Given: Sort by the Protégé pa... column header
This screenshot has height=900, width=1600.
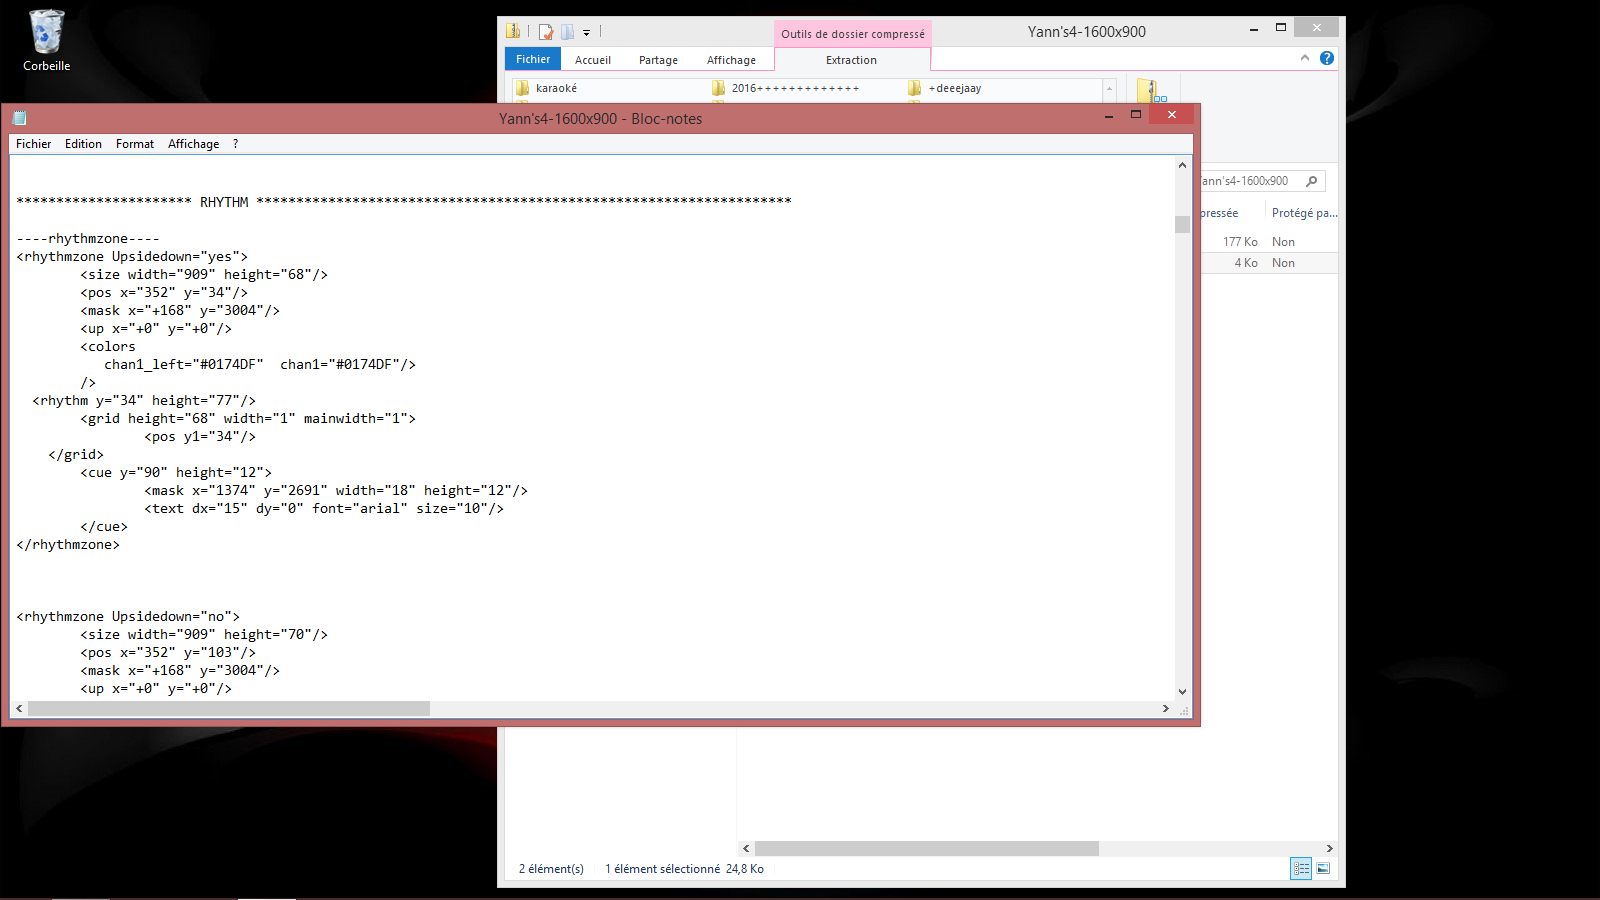Looking at the screenshot, I should 1304,213.
